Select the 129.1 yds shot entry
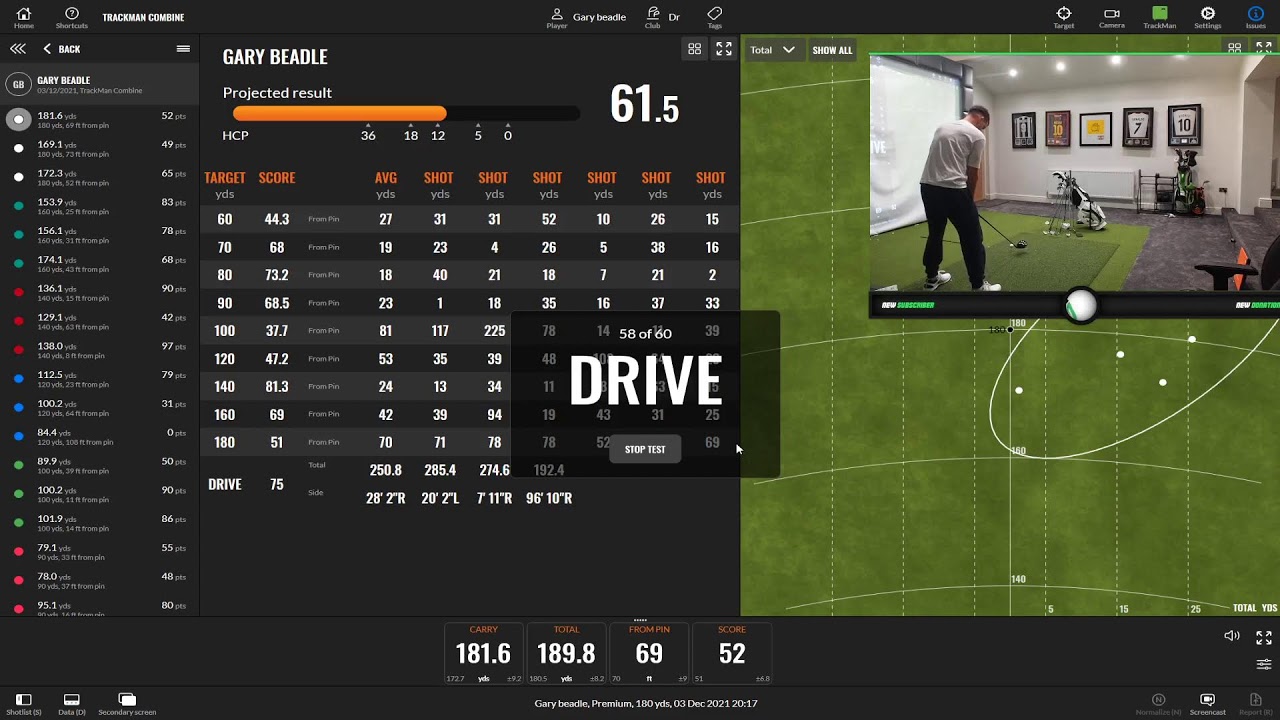The image size is (1280, 720). click(x=100, y=322)
